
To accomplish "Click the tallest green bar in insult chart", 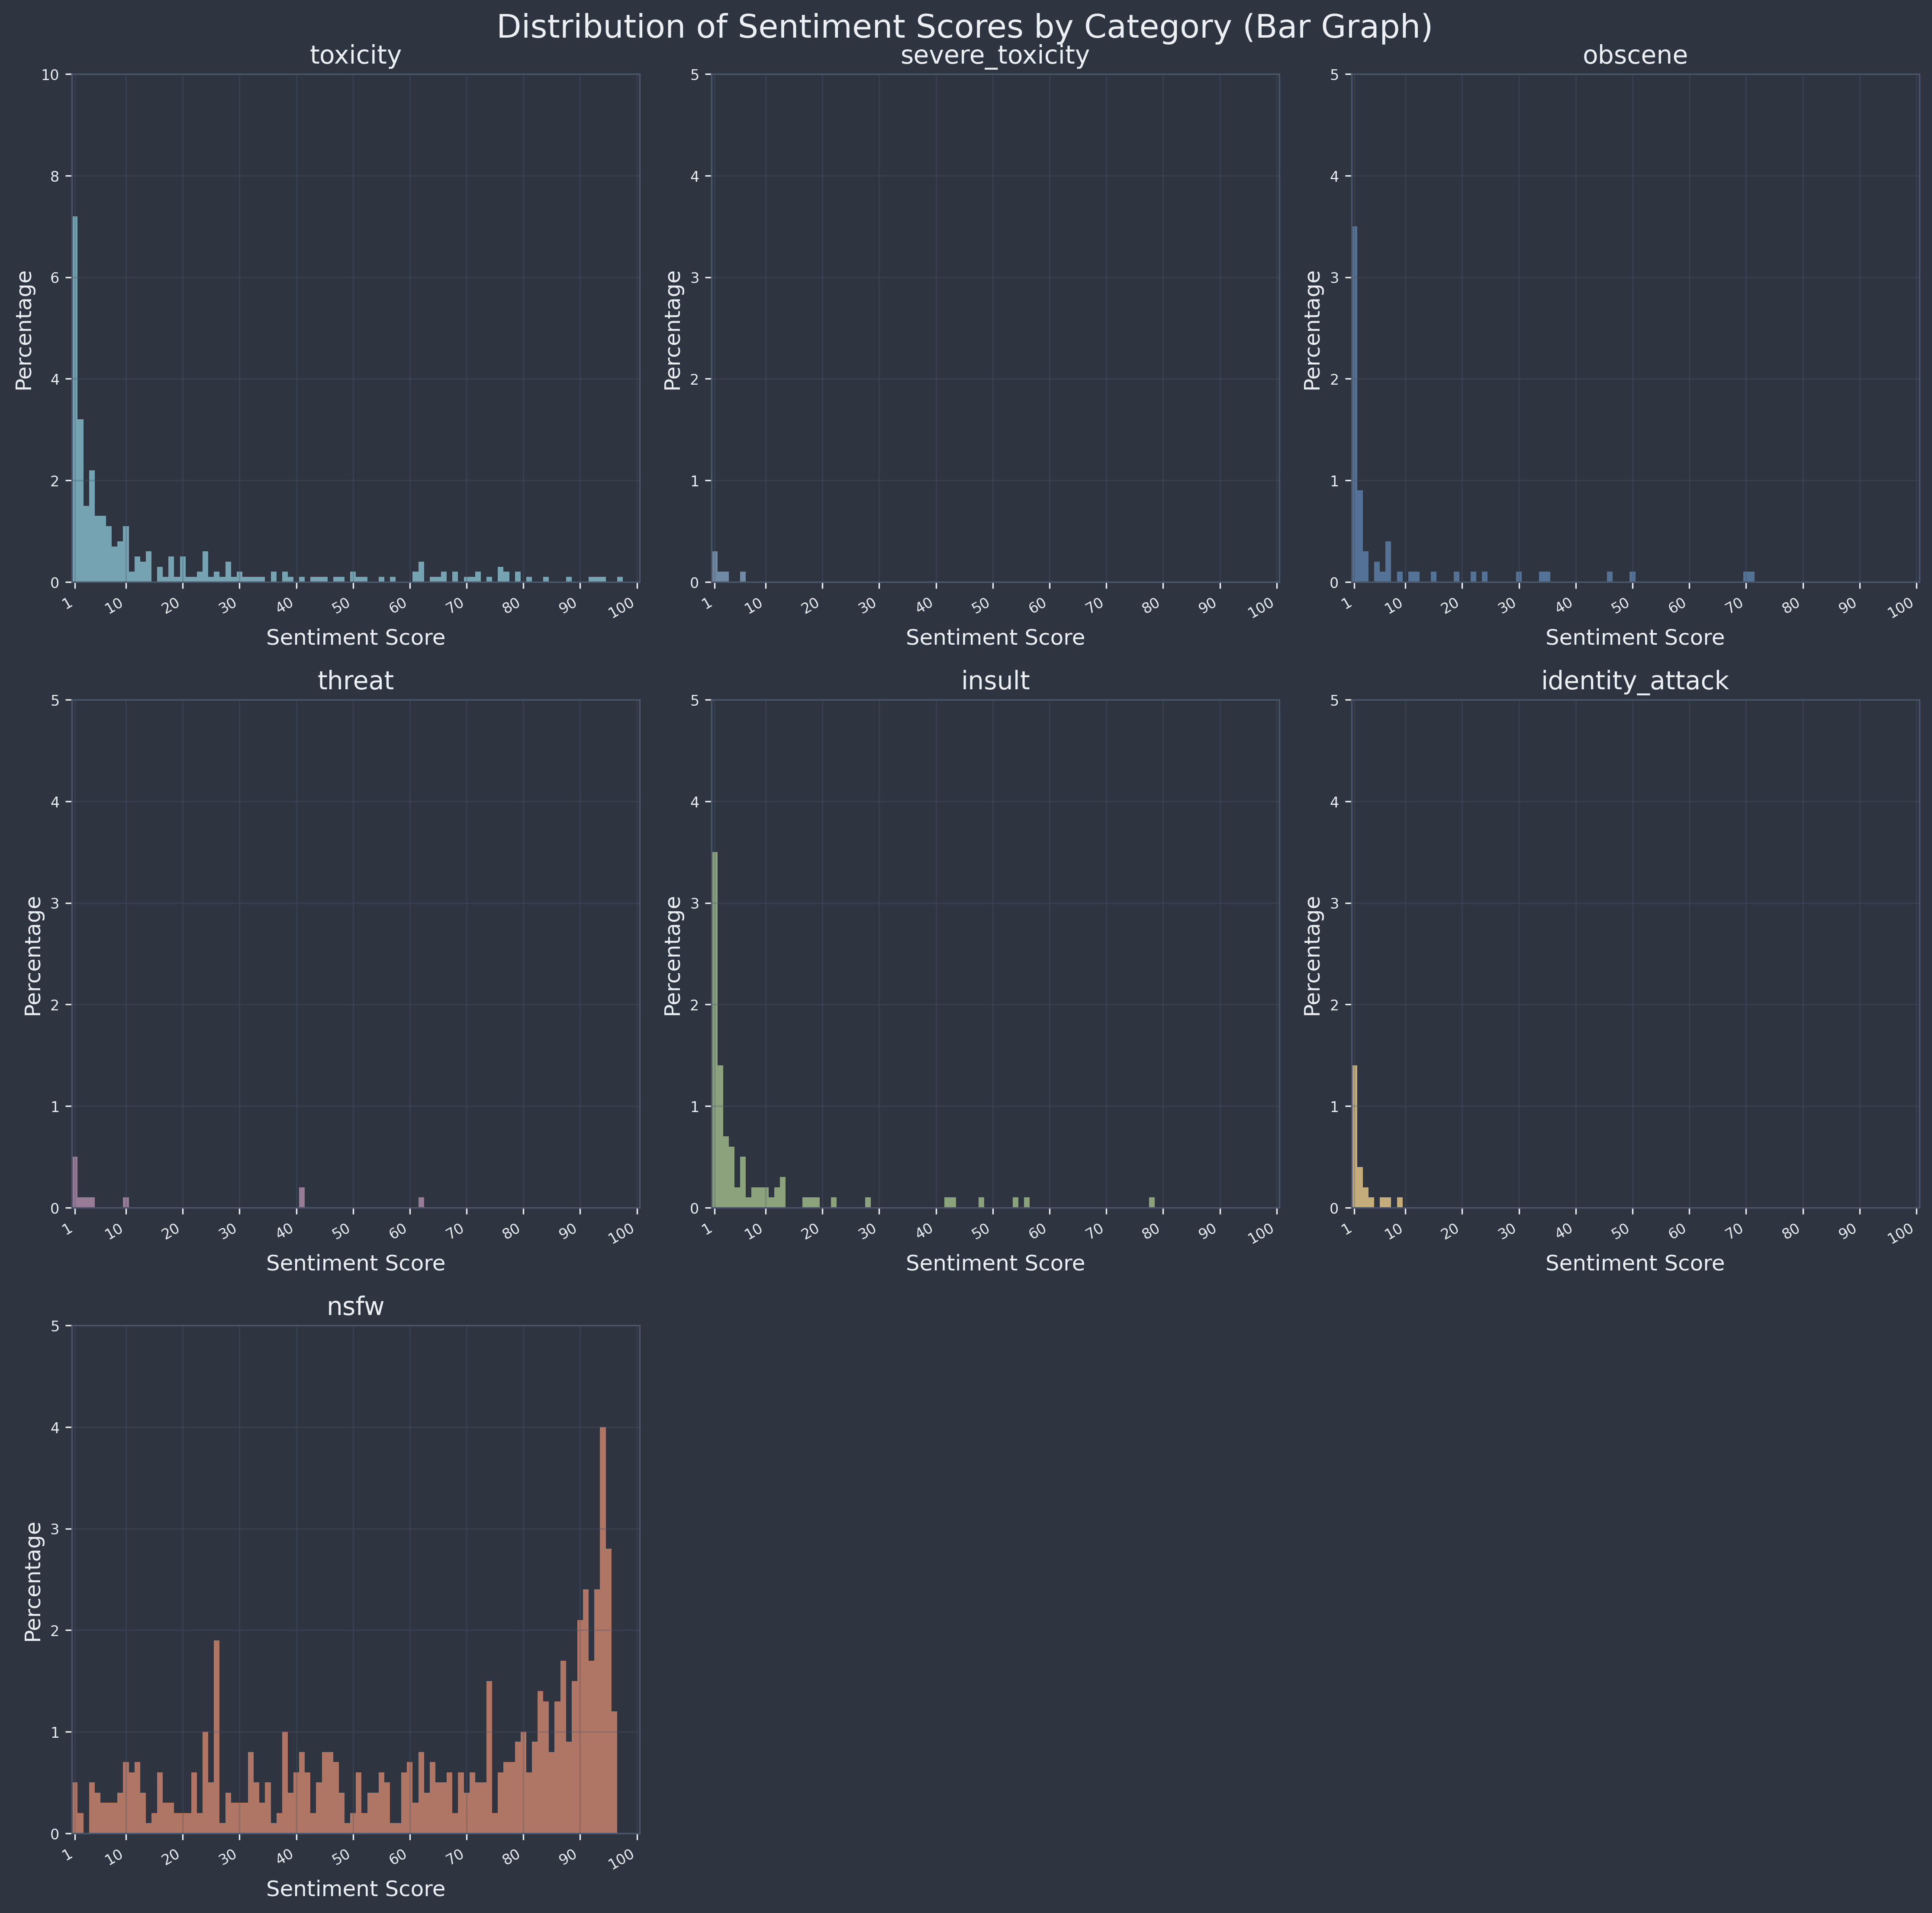I will coord(715,1030).
